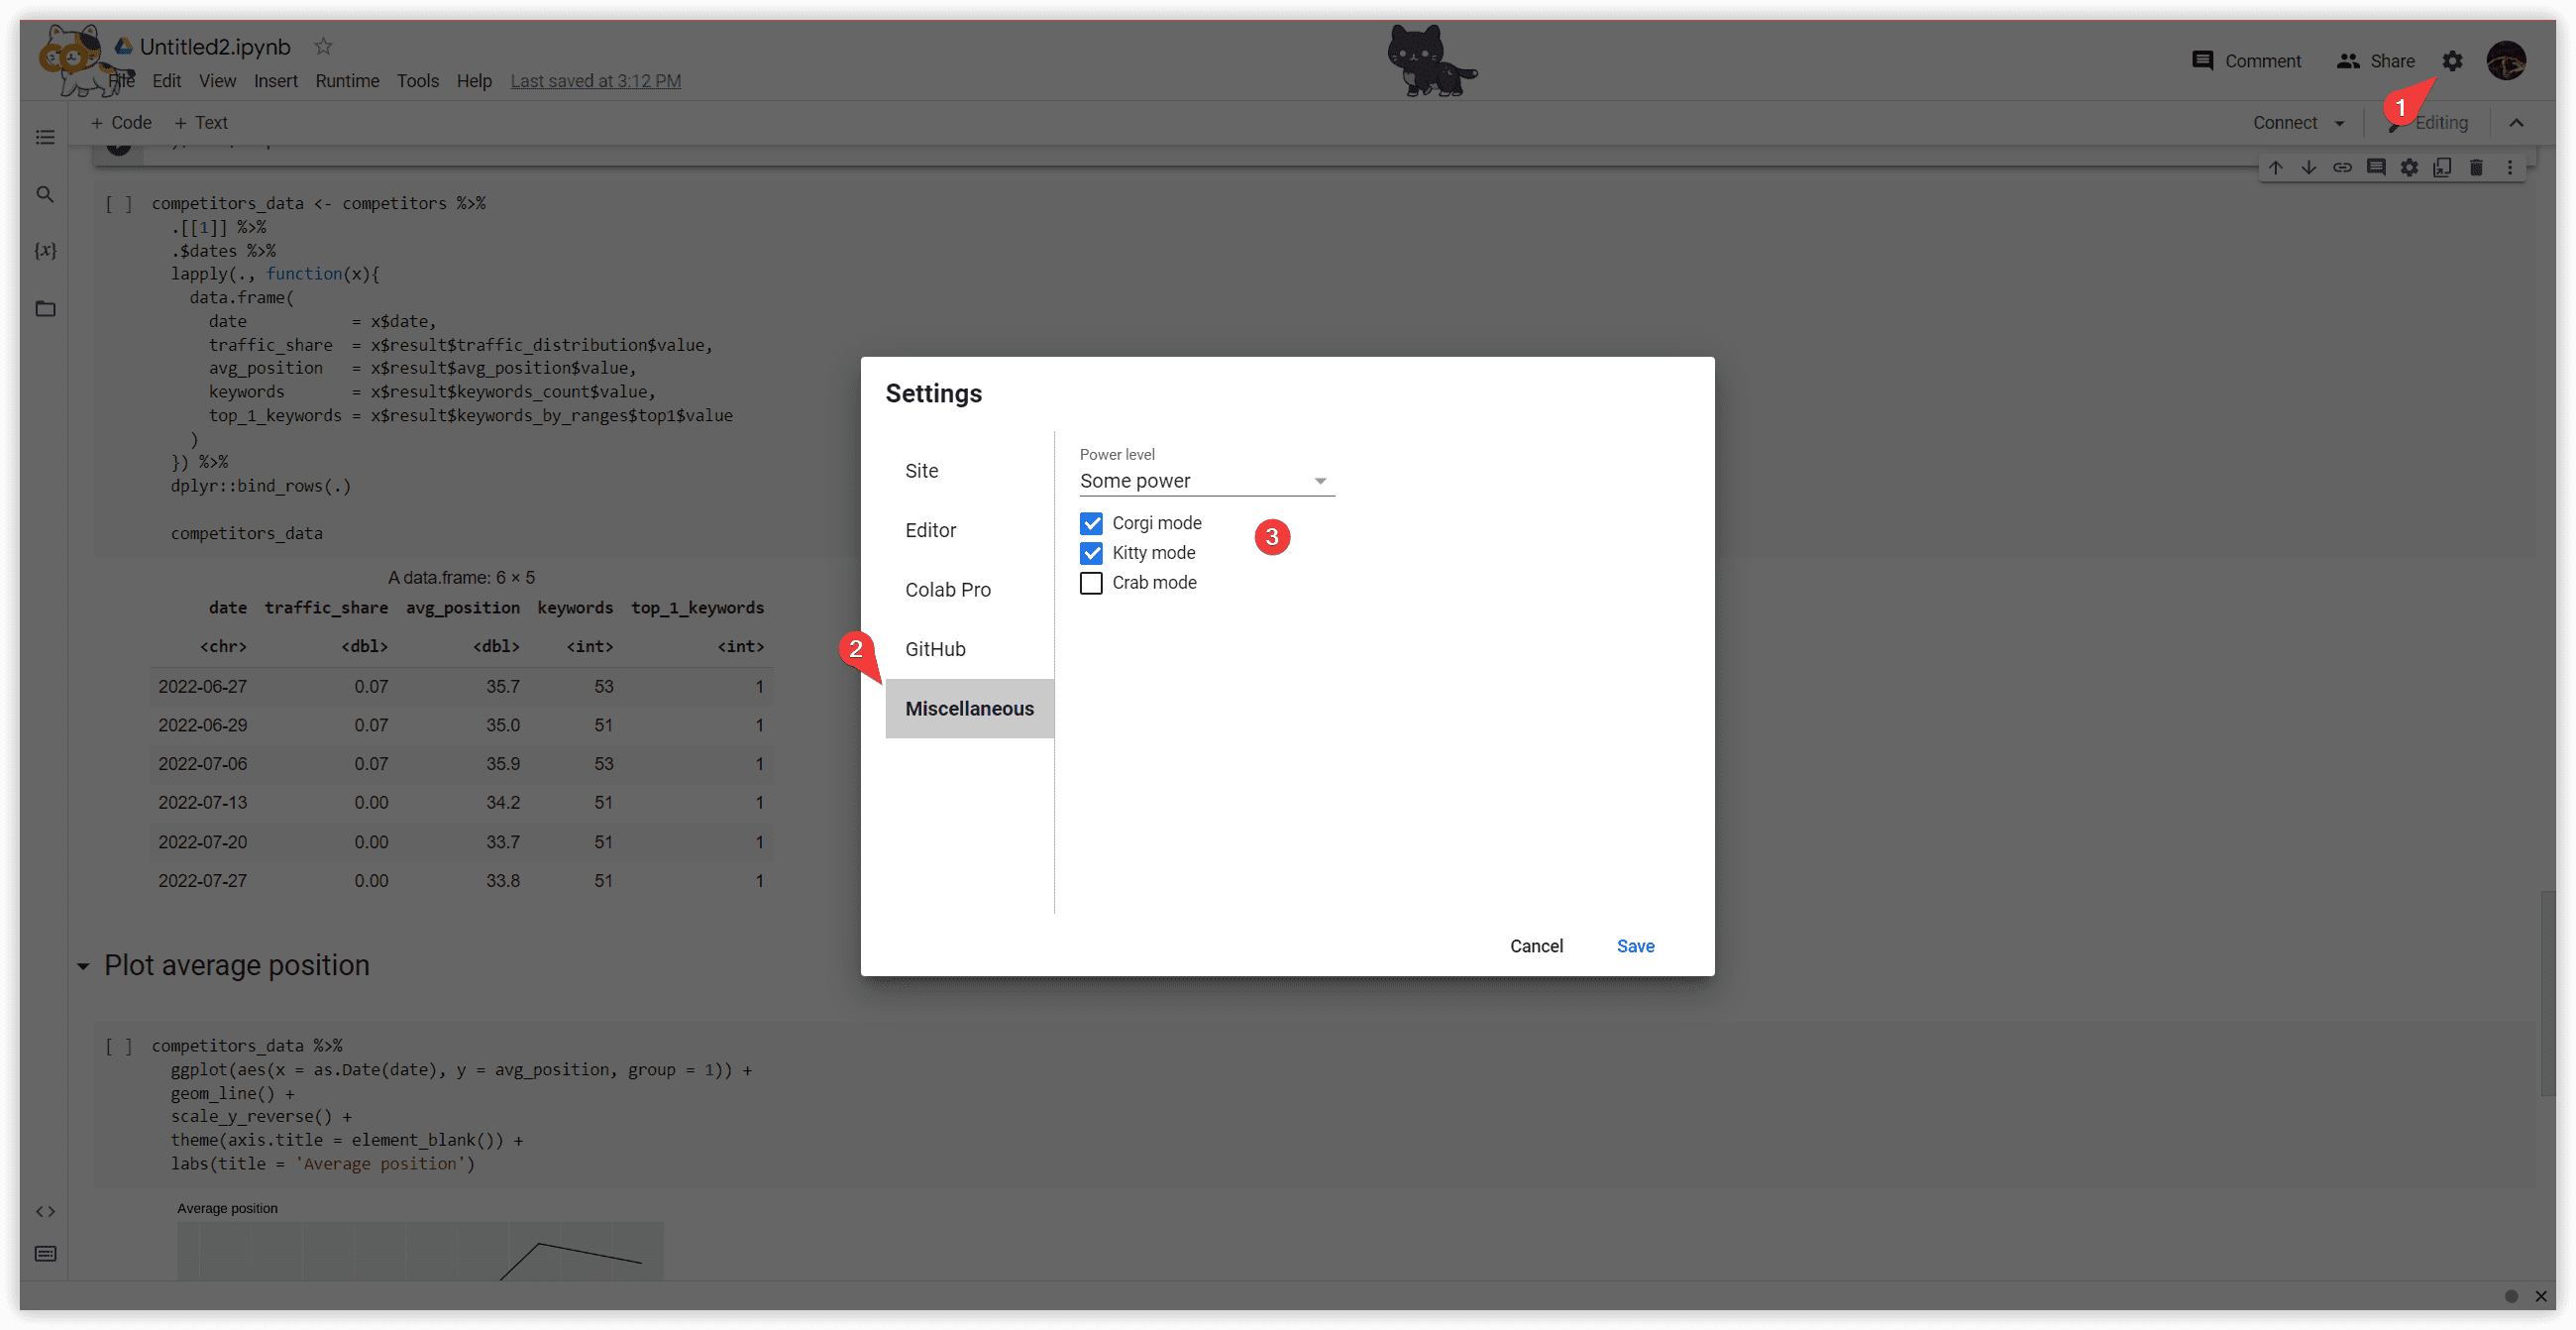Open the search in notebook panel
Viewport: 2576px width, 1330px height.
[45, 194]
